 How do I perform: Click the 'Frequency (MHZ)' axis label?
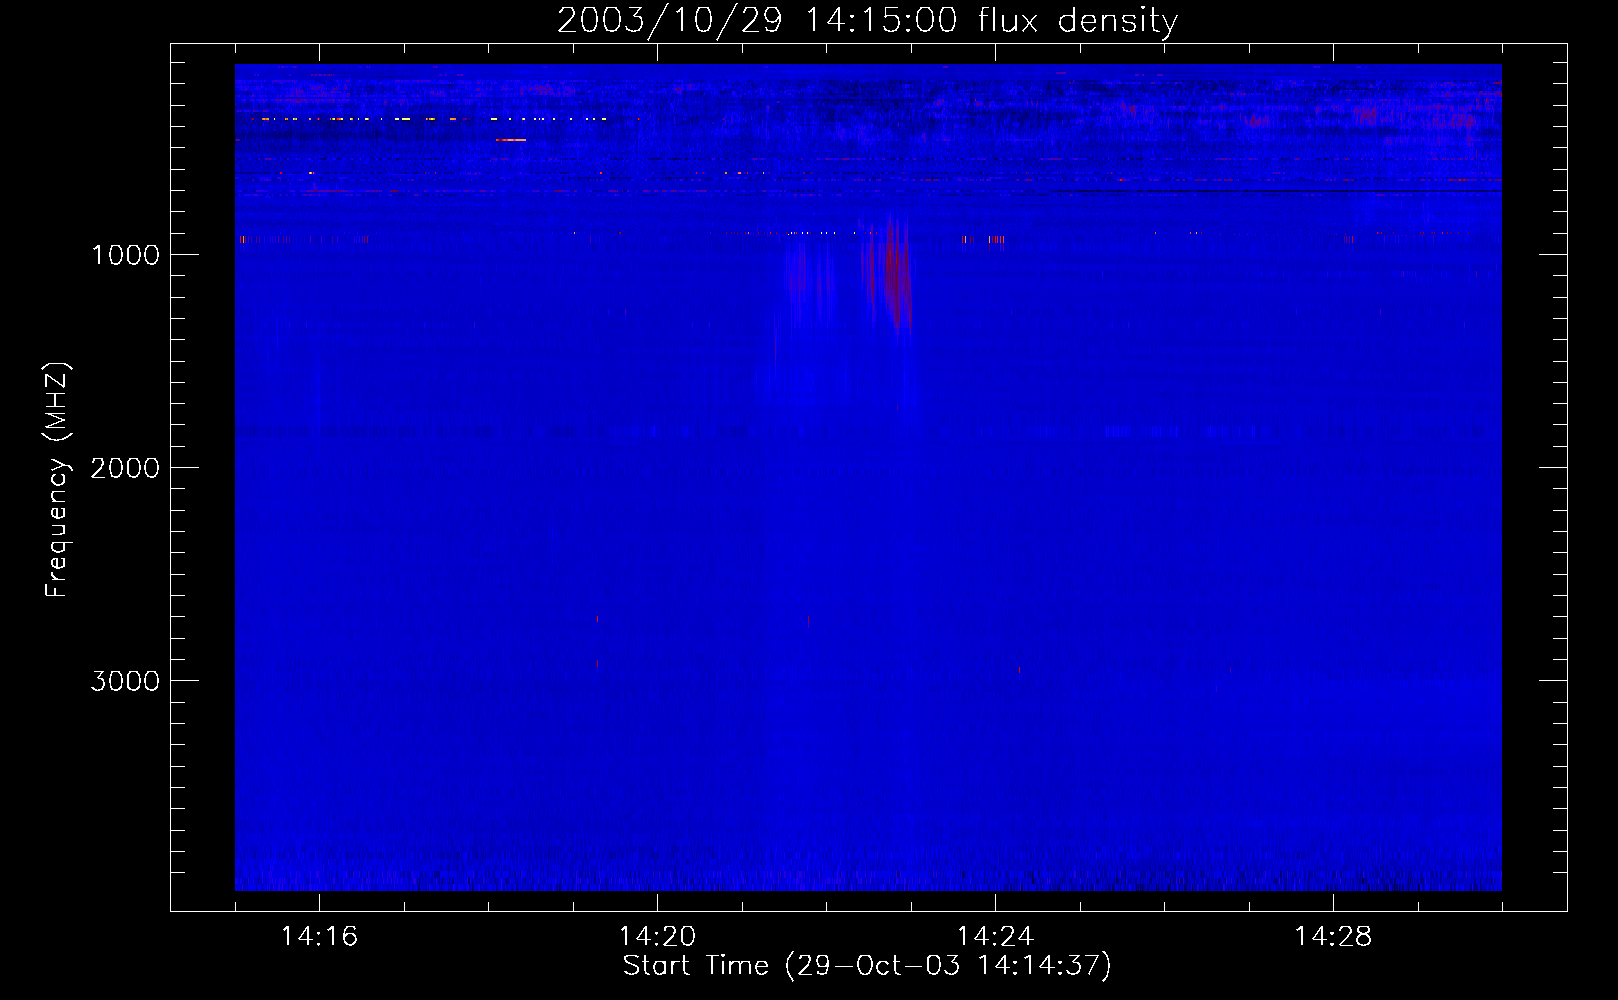point(57,480)
